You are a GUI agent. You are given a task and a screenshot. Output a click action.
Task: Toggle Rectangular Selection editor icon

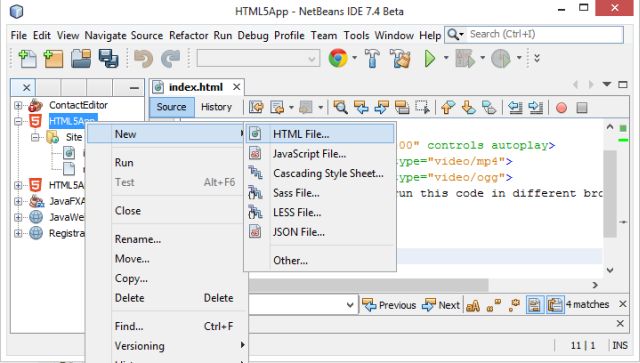pyautogui.click(x=422, y=107)
